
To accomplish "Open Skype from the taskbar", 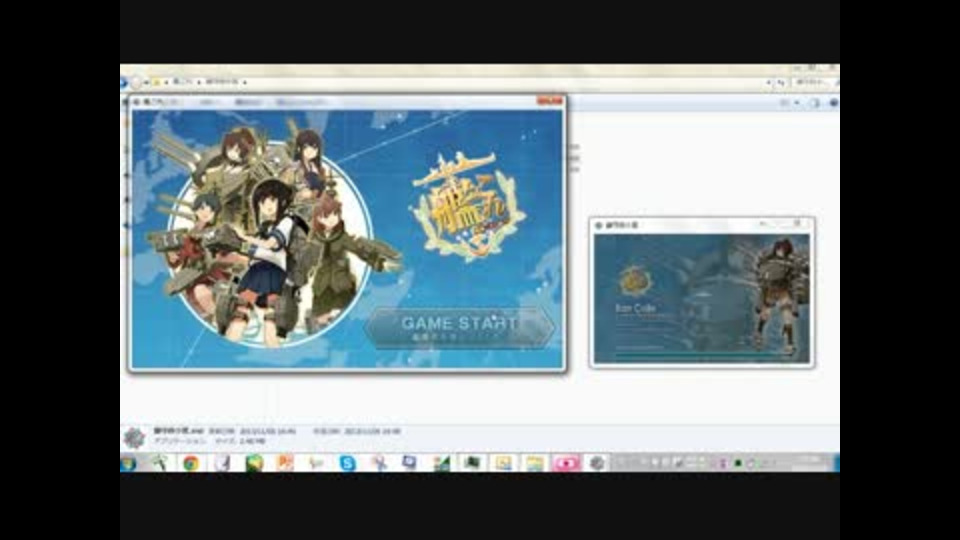I will [x=347, y=463].
